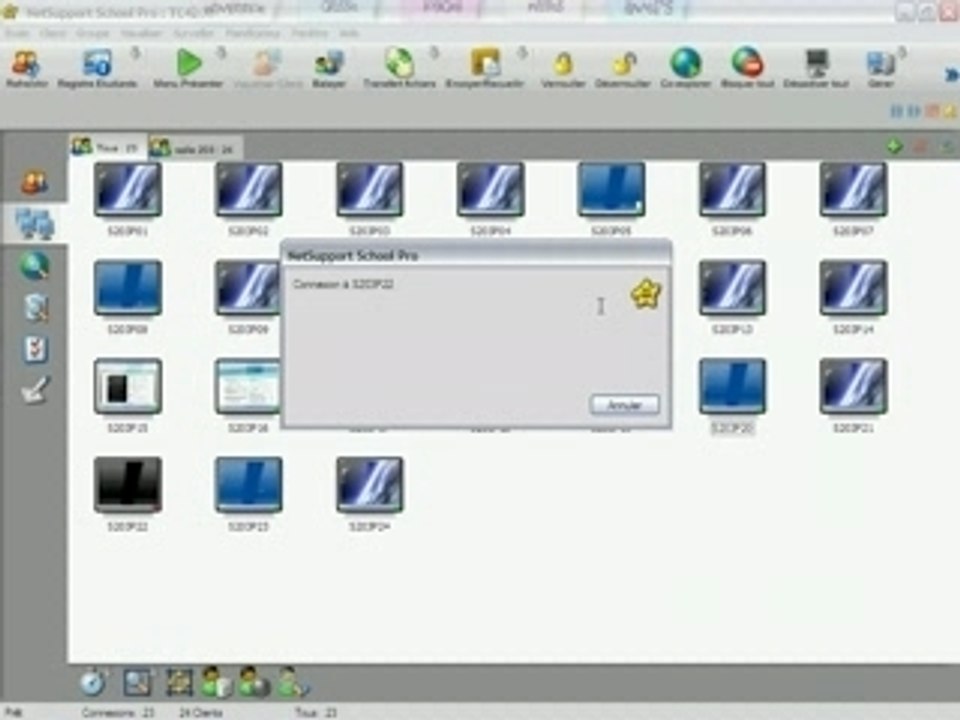Select the S203P06 student thumbnail
This screenshot has width=960, height=720.
click(732, 190)
